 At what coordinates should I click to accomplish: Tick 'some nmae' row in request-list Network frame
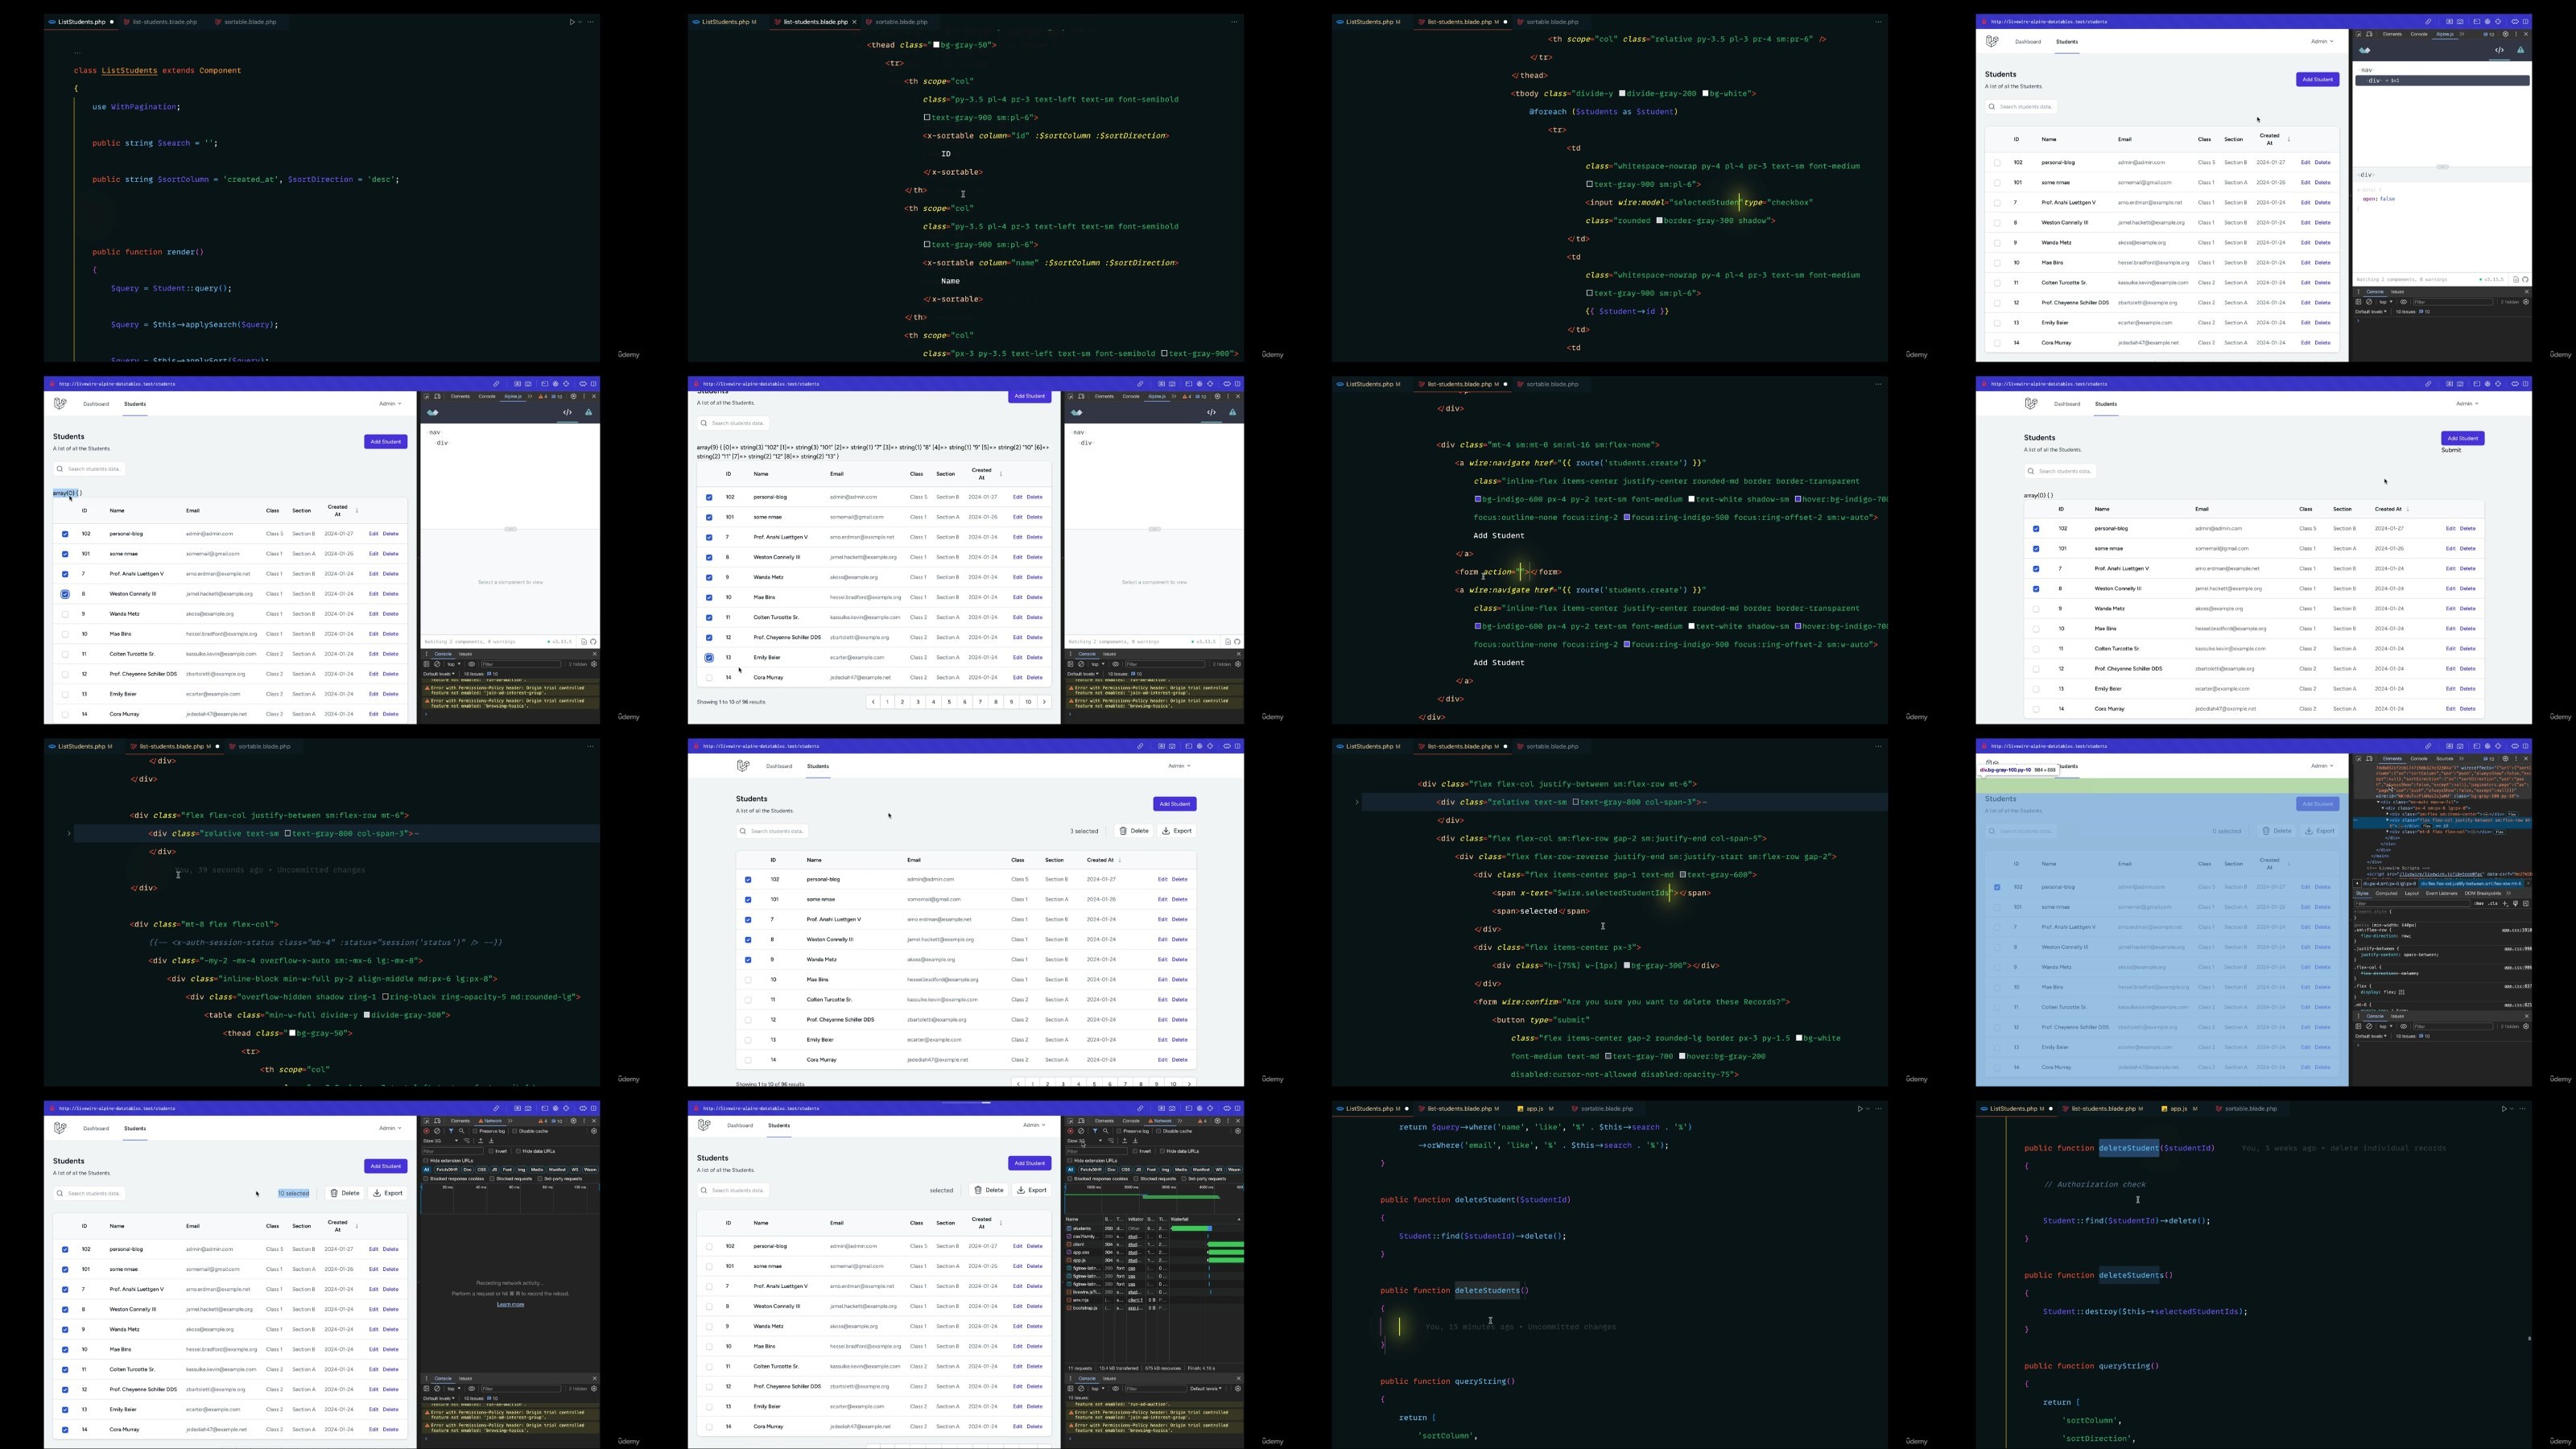709,1266
